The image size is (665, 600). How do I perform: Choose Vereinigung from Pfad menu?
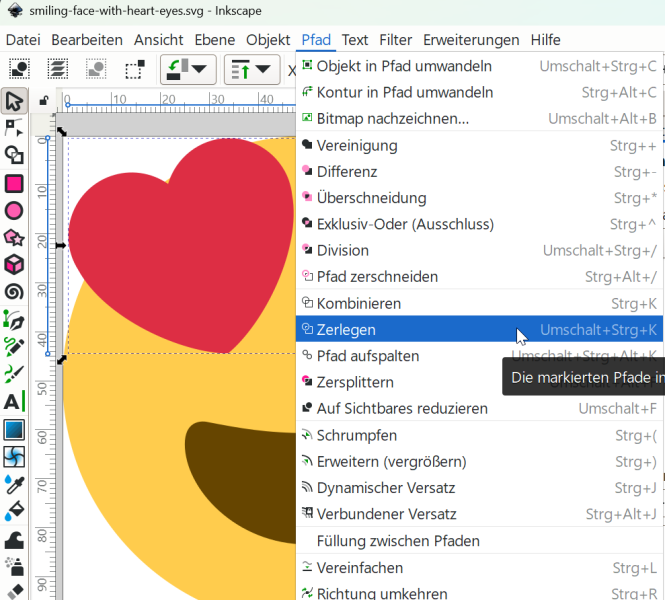[479, 145]
